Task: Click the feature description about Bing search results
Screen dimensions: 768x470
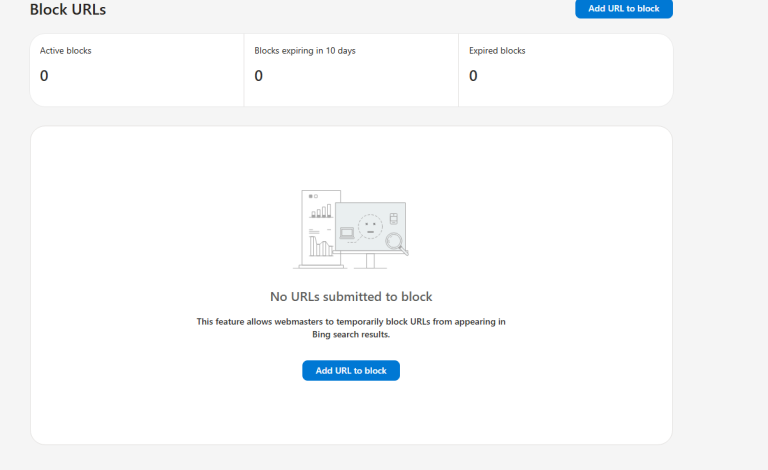Action: point(351,328)
